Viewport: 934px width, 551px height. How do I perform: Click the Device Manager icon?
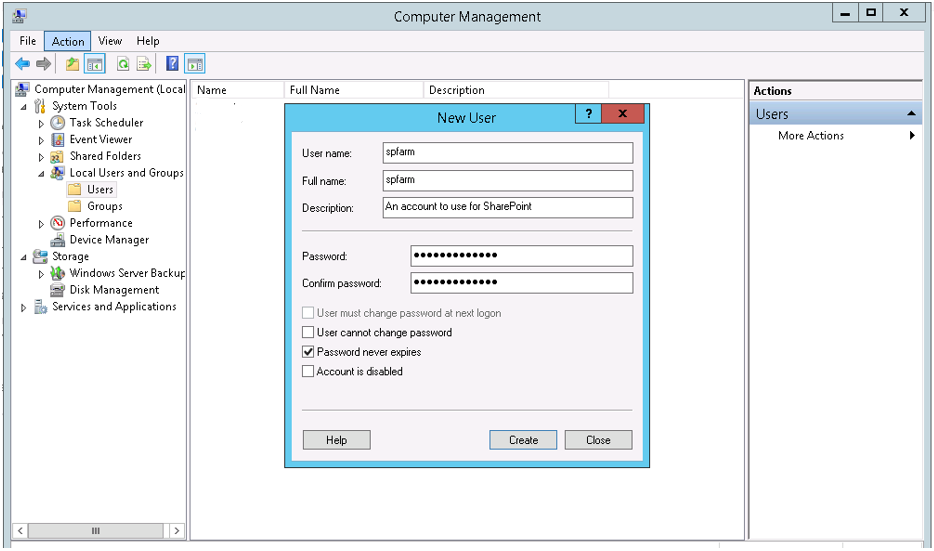click(58, 239)
